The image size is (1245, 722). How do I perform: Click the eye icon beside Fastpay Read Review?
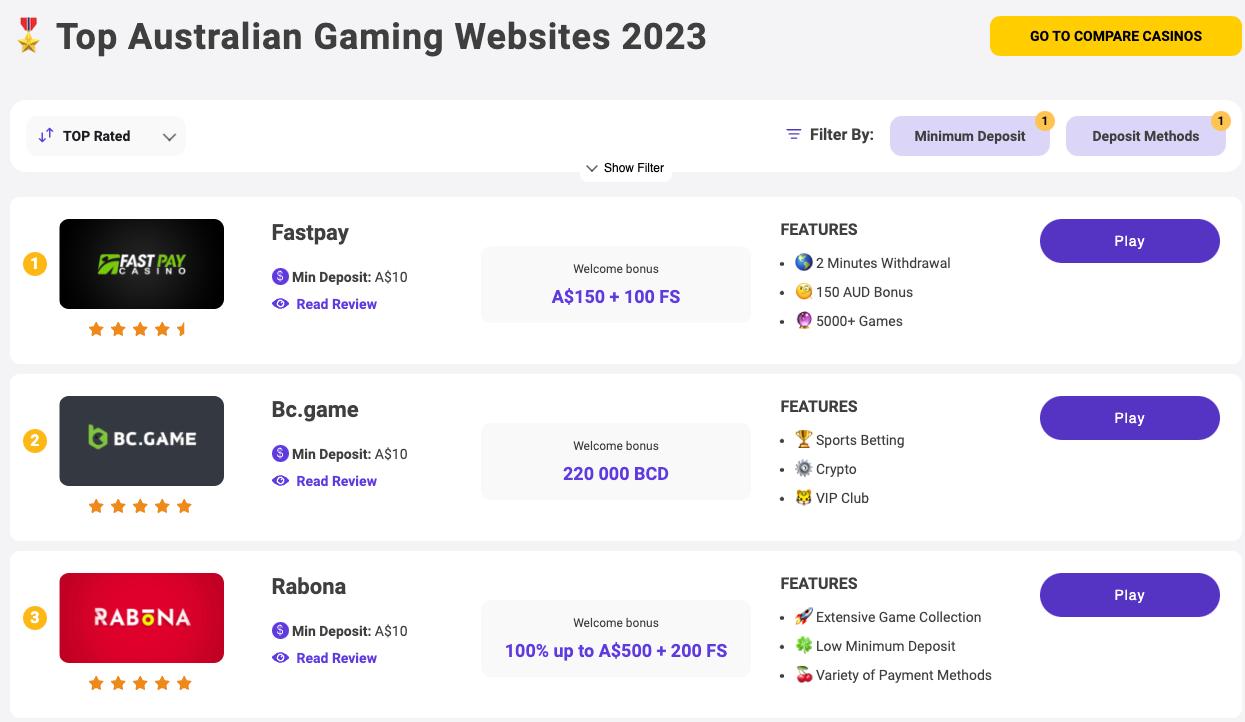281,303
